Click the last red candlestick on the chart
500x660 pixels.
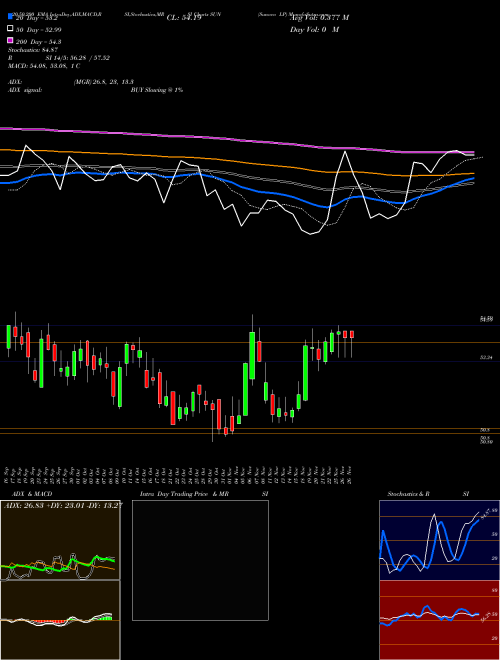pos(352,334)
